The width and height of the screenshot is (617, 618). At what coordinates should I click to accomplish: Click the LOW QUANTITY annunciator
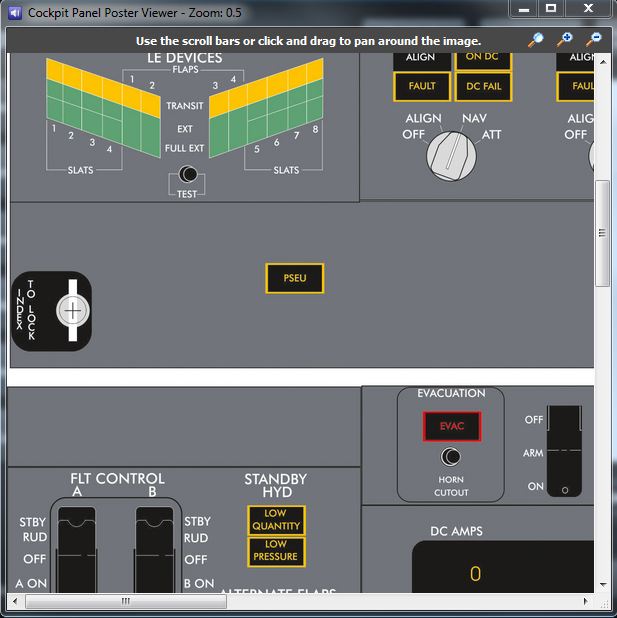[x=276, y=520]
